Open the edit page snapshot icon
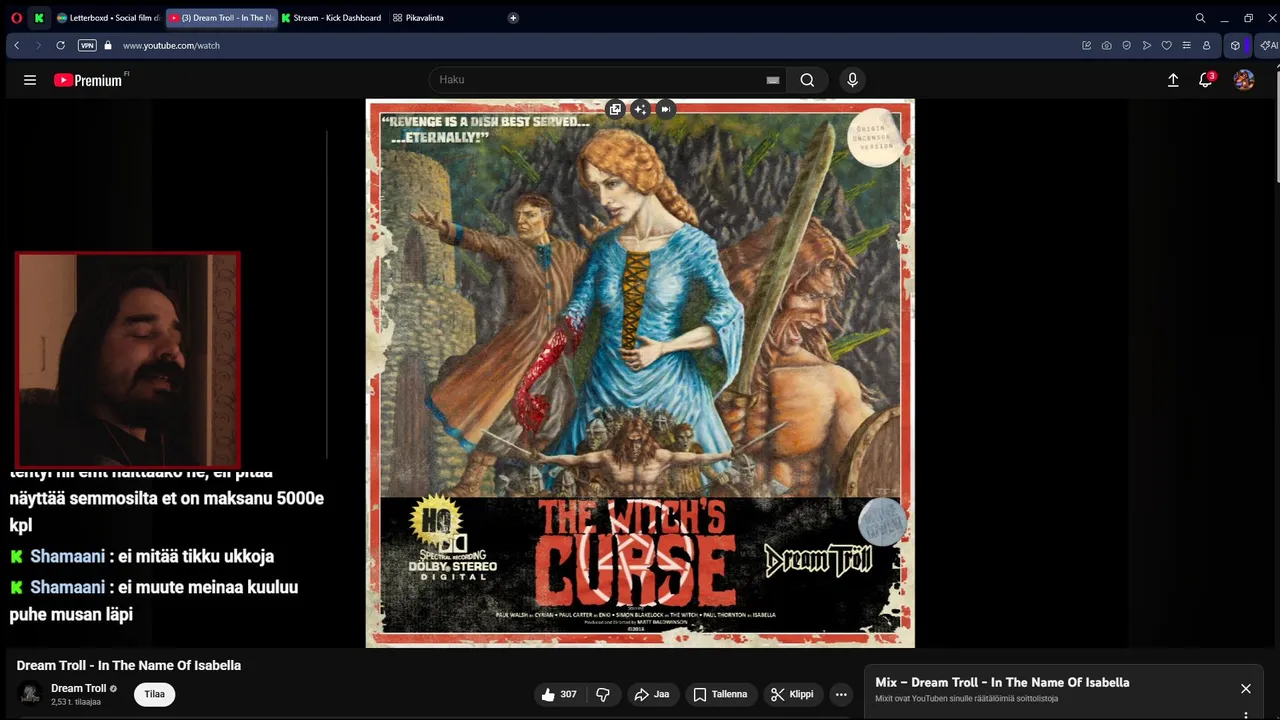The width and height of the screenshot is (1280, 720). (x=1086, y=45)
